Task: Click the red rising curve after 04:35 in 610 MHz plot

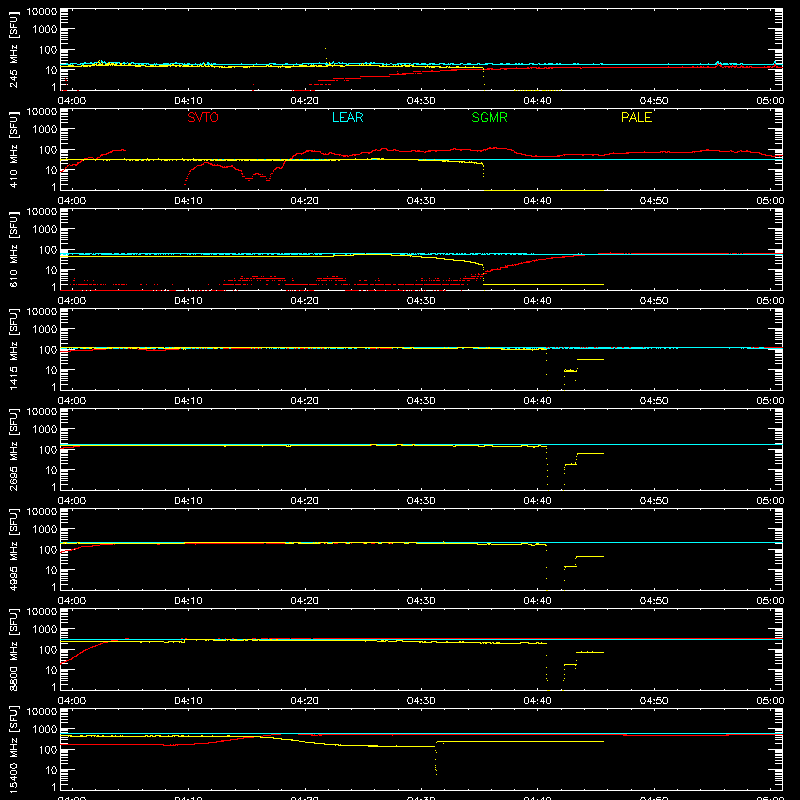Action: coord(533,261)
